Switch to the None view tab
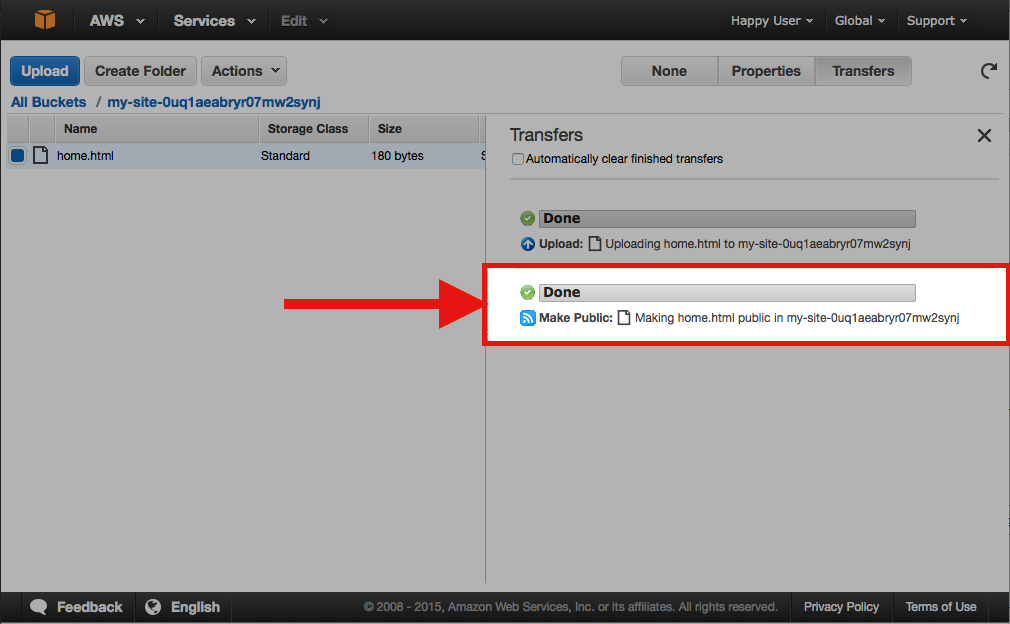Image resolution: width=1010 pixels, height=624 pixels. 669,71
